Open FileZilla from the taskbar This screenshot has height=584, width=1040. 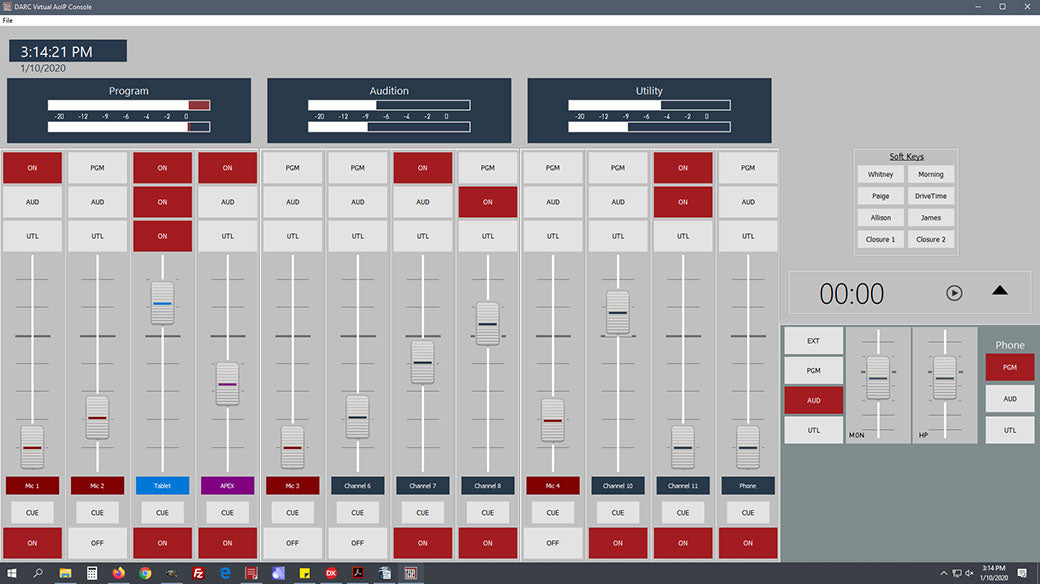[199, 573]
